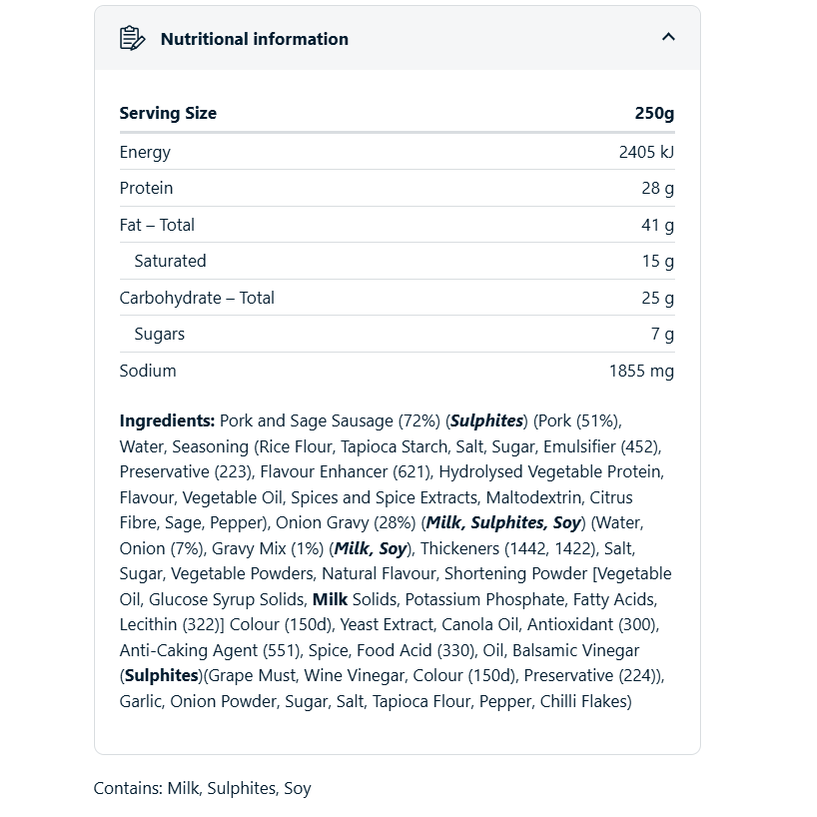The height and width of the screenshot is (817, 817).
Task: Click the Protein row label
Action: (146, 188)
